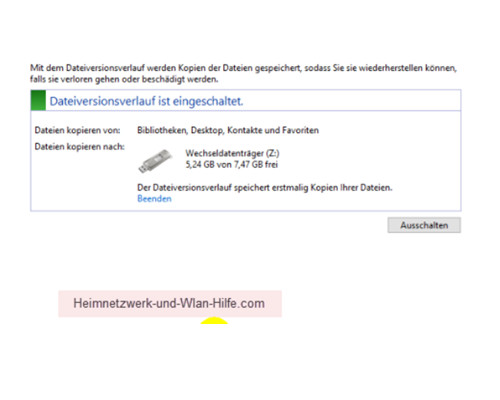Click the 'Mit dem Dateiversionsverlauf werden Kopien' line
Viewport: 500px width, 400px height.
[243, 68]
